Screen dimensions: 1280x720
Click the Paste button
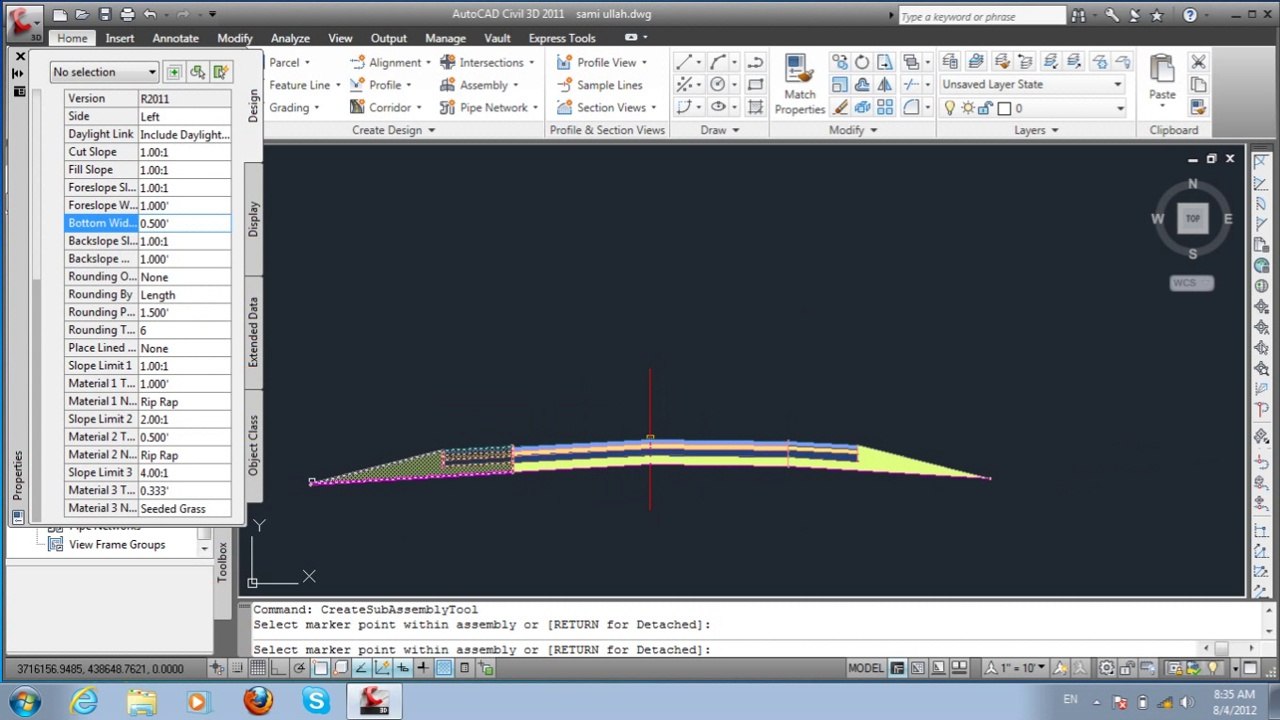click(x=1162, y=80)
